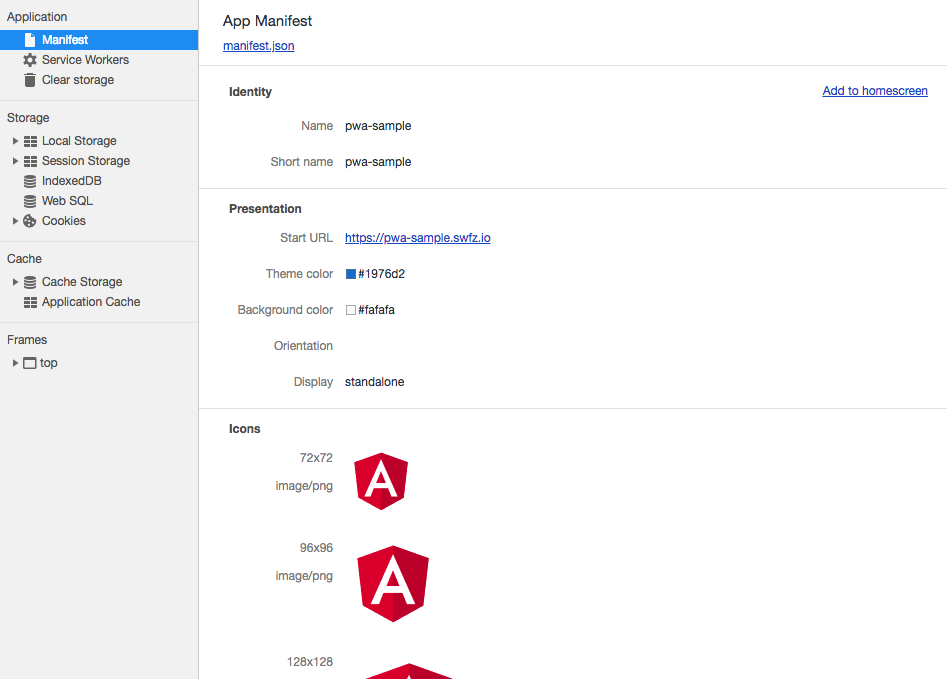Click the 96x96 size label

pyautogui.click(x=316, y=548)
